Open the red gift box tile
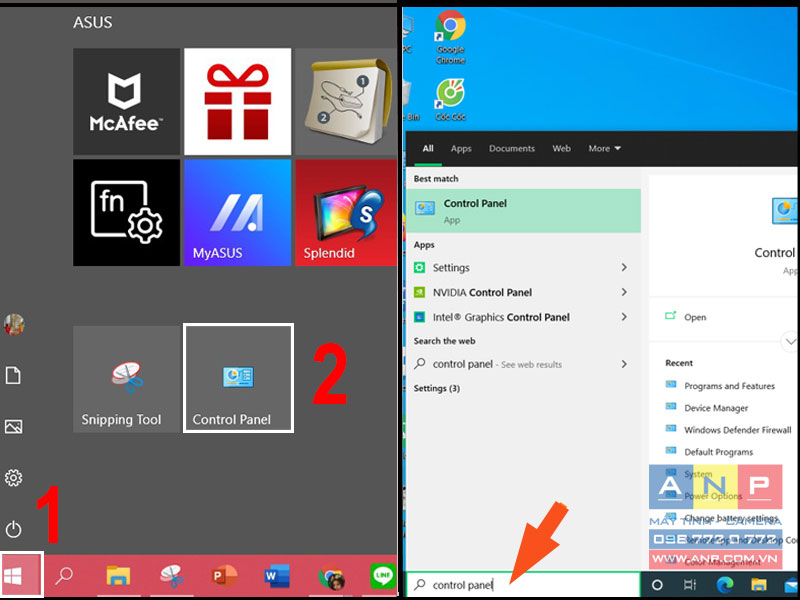The height and width of the screenshot is (600, 800). [238, 102]
